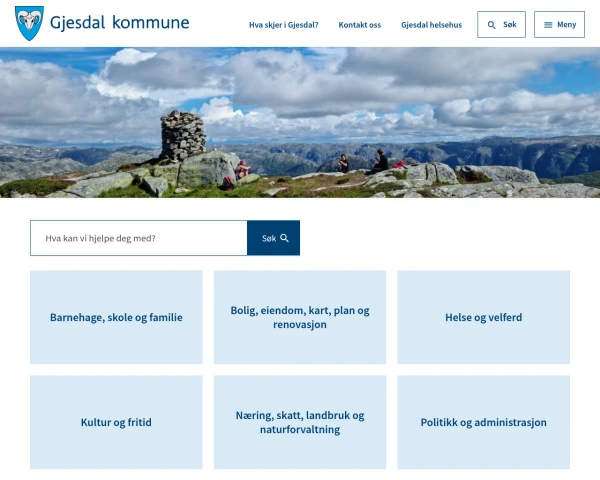The image size is (600, 480).
Task: Click the Gjesdal kommune coat of arms logo
Action: (x=29, y=23)
